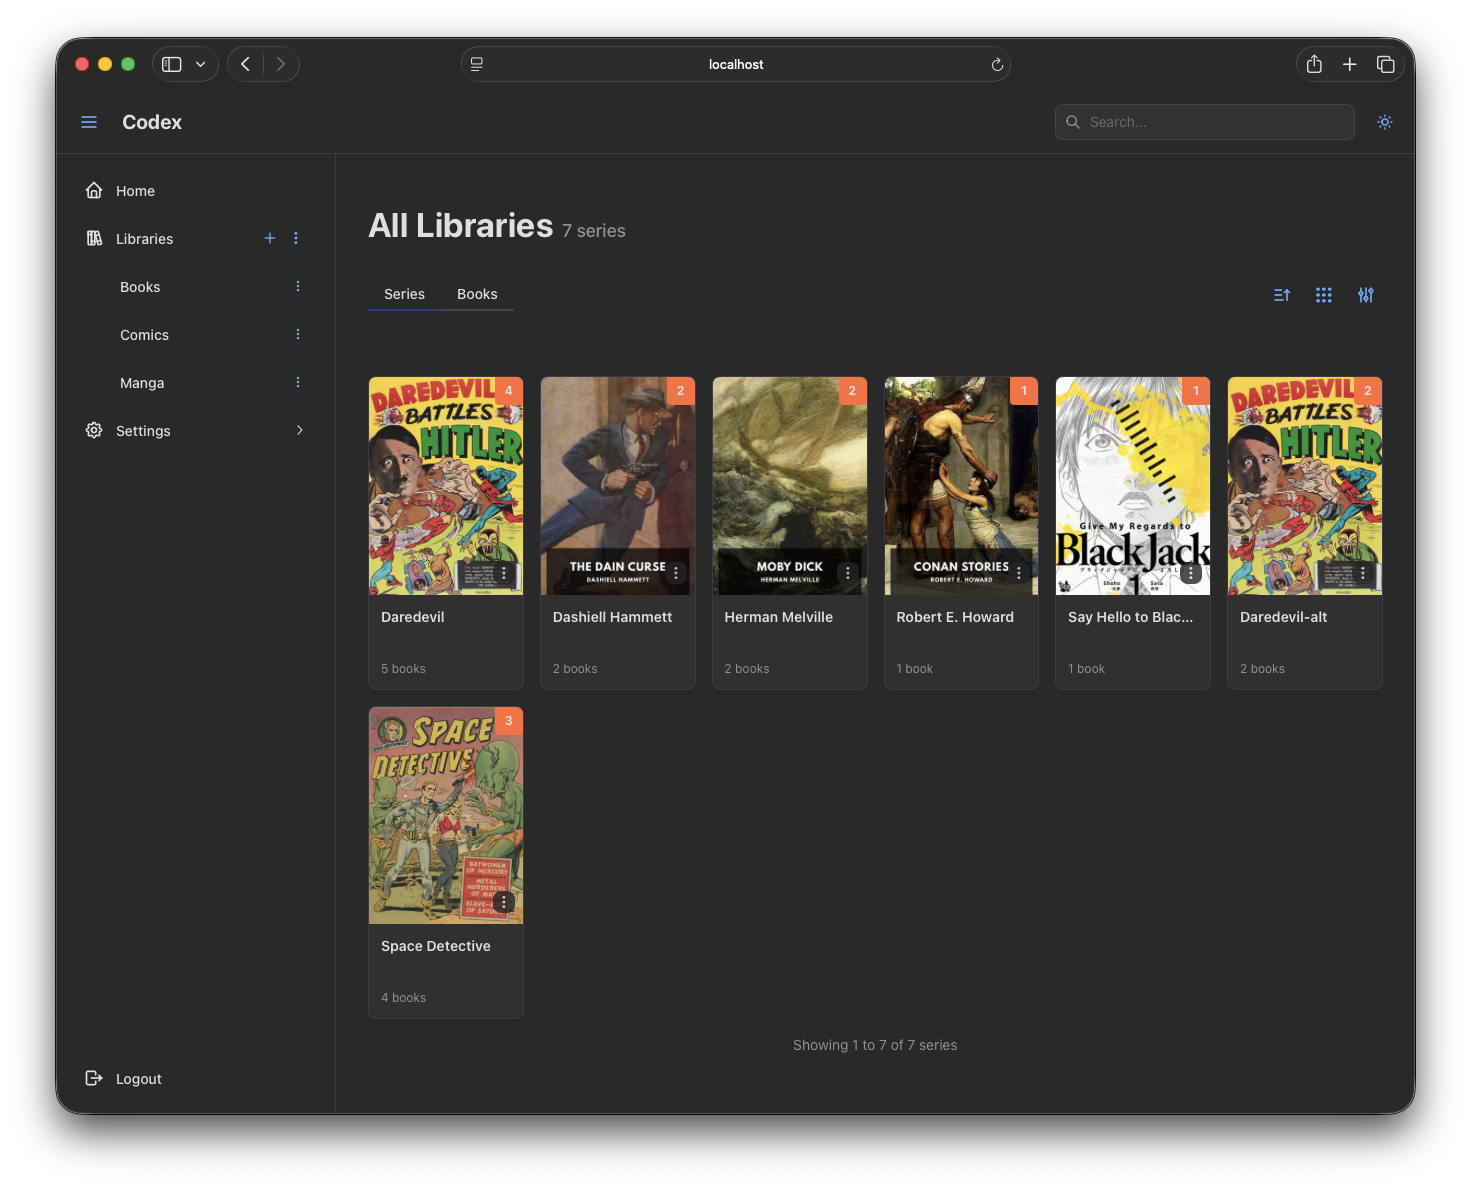Image resolution: width=1471 pixels, height=1188 pixels.
Task: Switch the grid view layout icon
Action: [x=1324, y=295]
